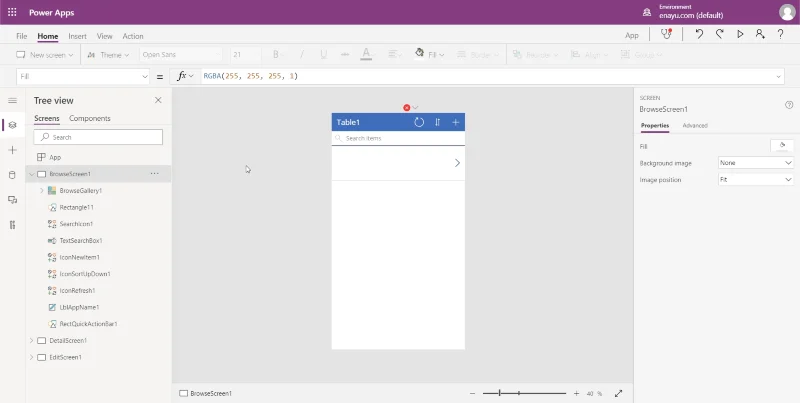The width and height of the screenshot is (800, 403).
Task: Open the Media icon in left rail
Action: 13,200
